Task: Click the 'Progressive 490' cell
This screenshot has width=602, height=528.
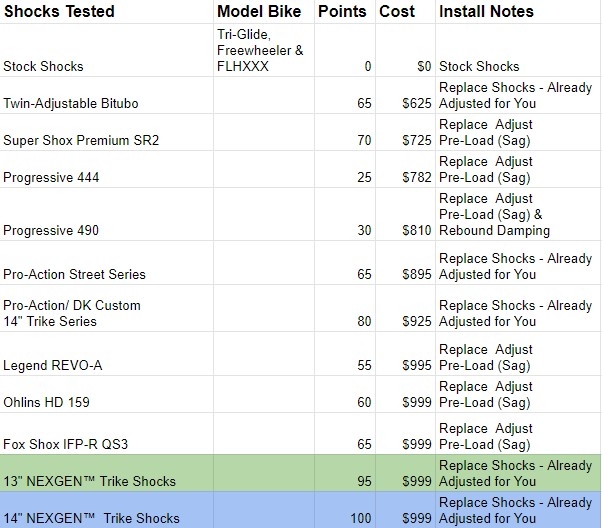Action: pyautogui.click(x=107, y=214)
